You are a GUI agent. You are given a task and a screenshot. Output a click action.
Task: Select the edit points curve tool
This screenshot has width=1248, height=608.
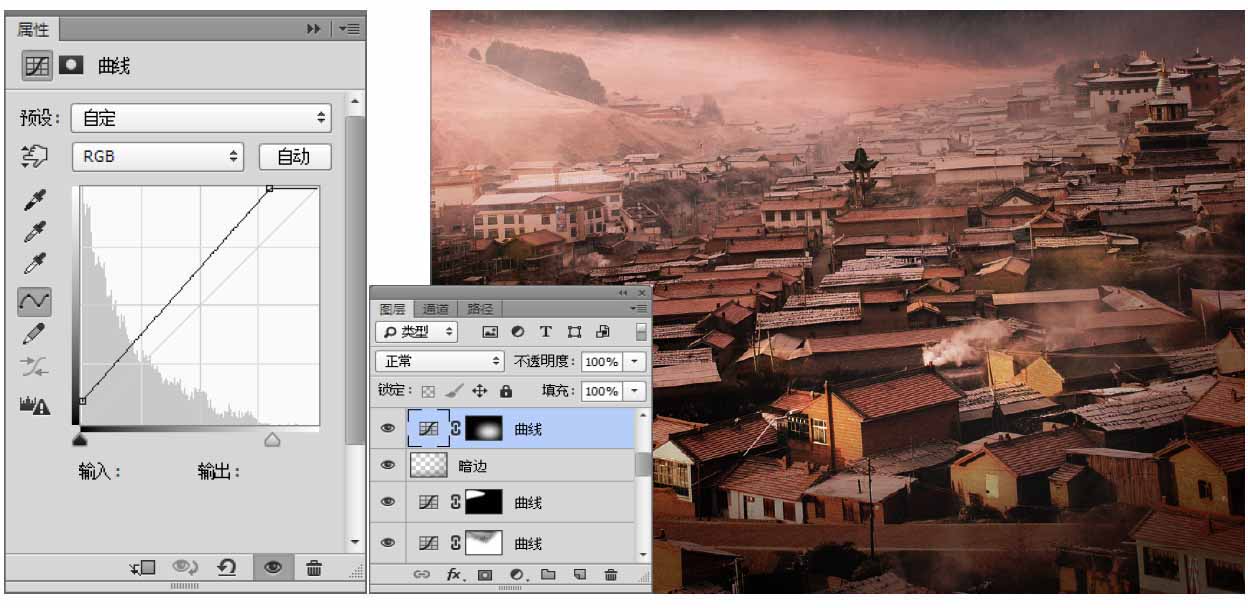34,300
